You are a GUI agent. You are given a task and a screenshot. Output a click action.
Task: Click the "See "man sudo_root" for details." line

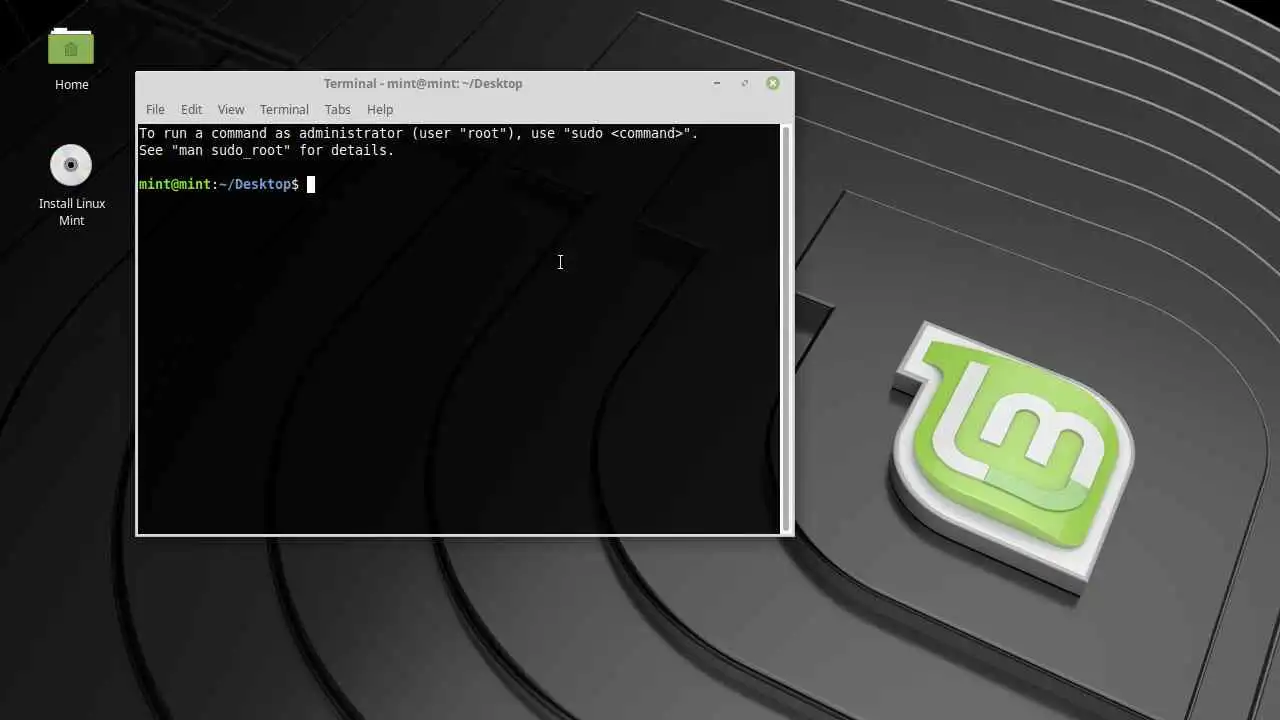click(267, 150)
